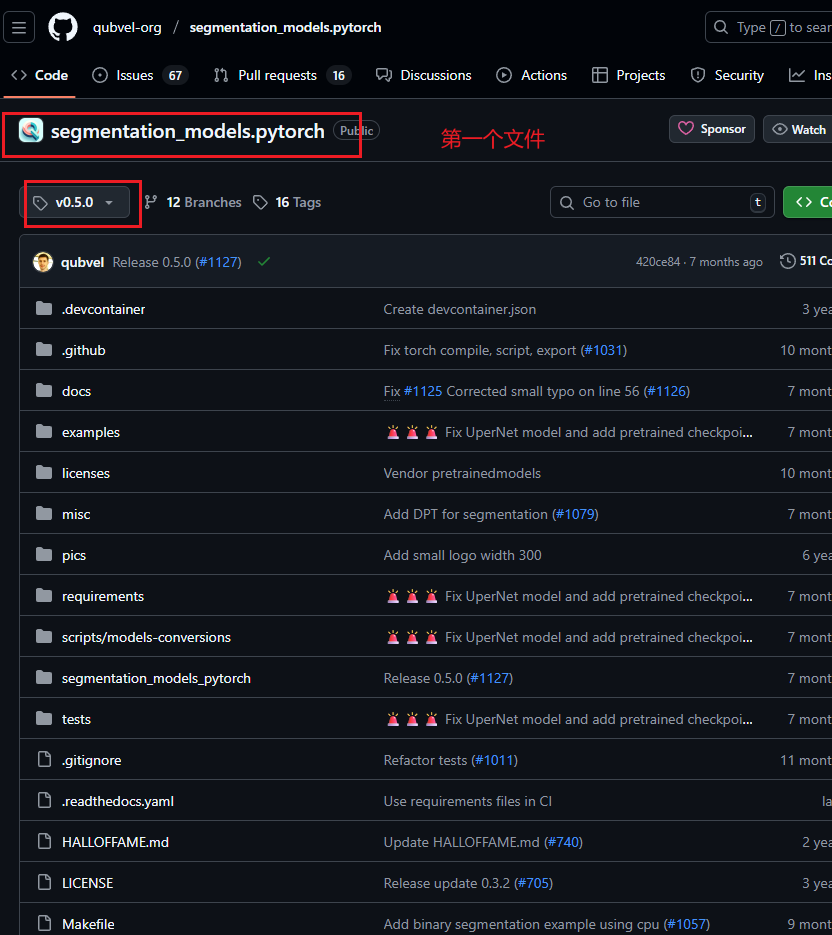Open the #705 pull request link
The image size is (832, 935).
(x=534, y=883)
